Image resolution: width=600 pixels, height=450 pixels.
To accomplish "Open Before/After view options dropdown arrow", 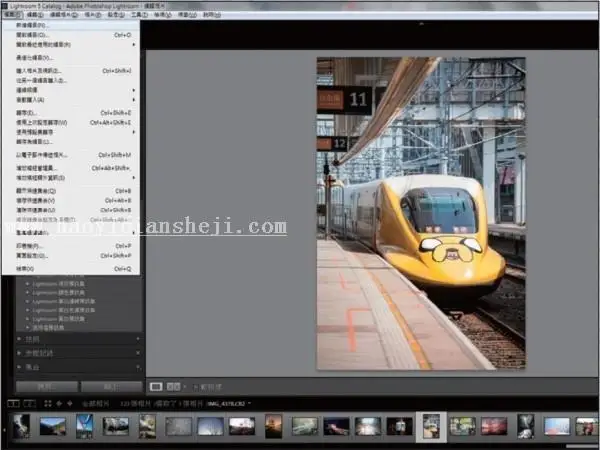I will [185, 387].
